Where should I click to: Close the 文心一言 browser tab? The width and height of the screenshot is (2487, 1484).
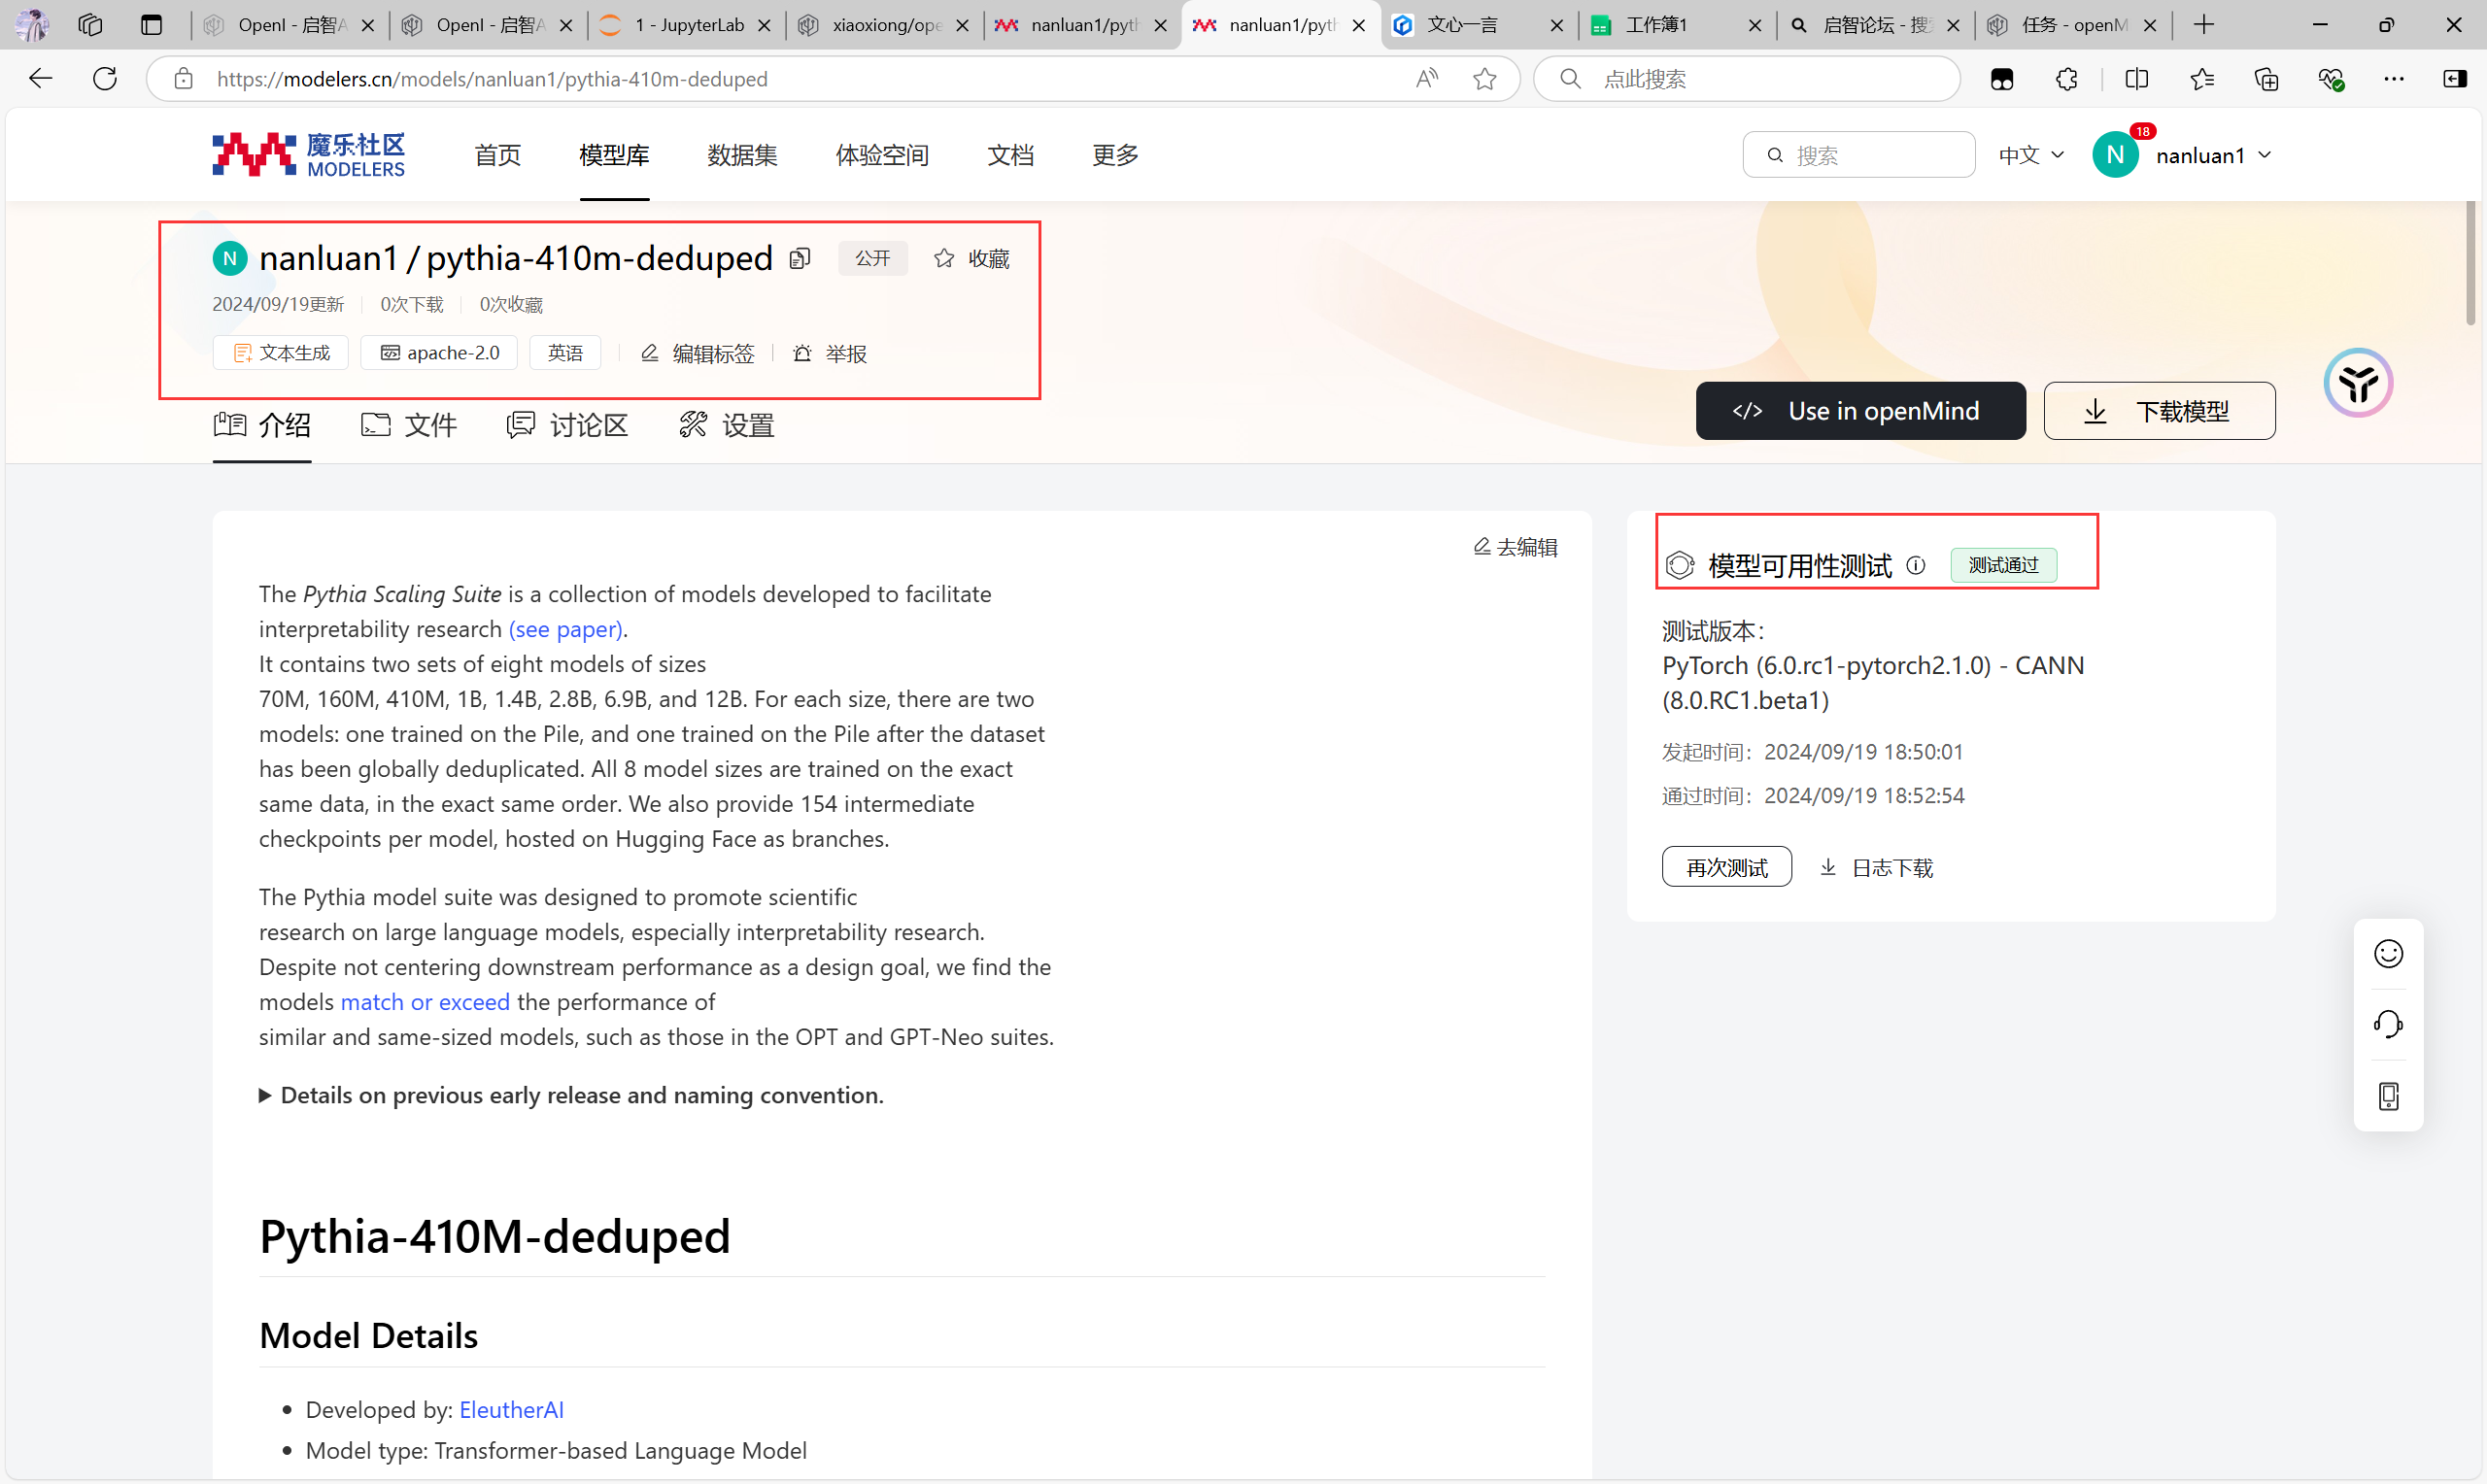1556,25
